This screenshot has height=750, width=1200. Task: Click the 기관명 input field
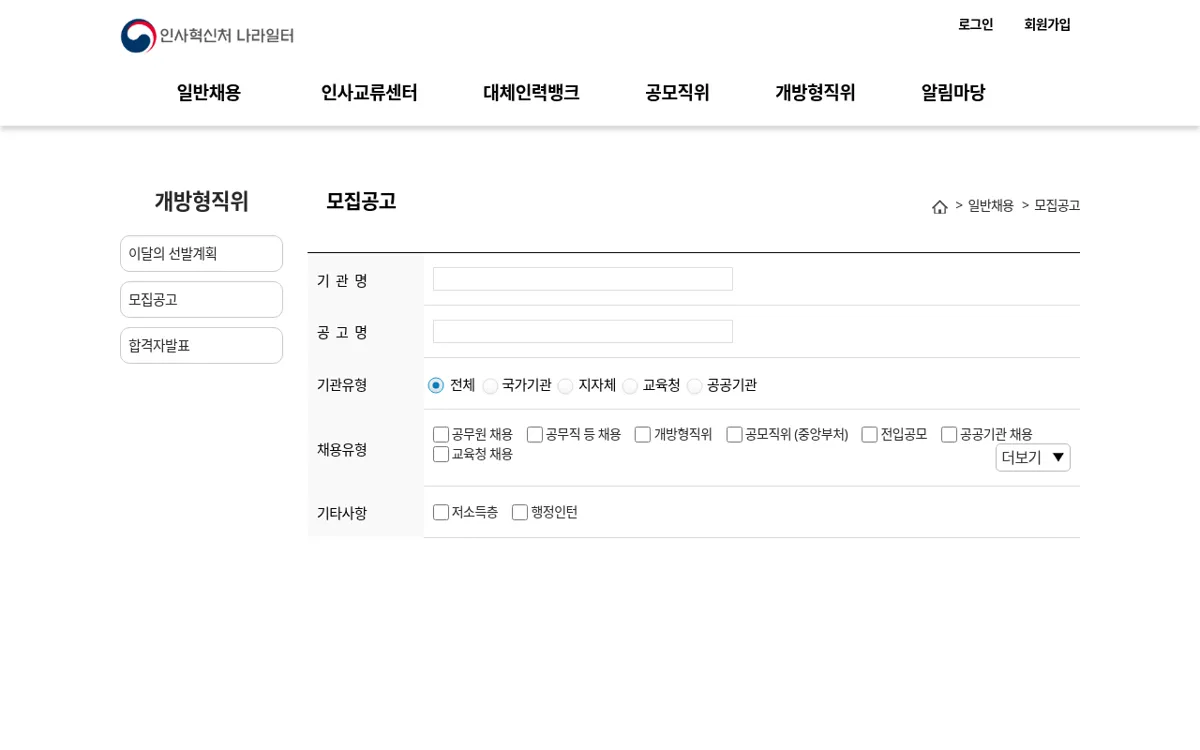click(583, 279)
